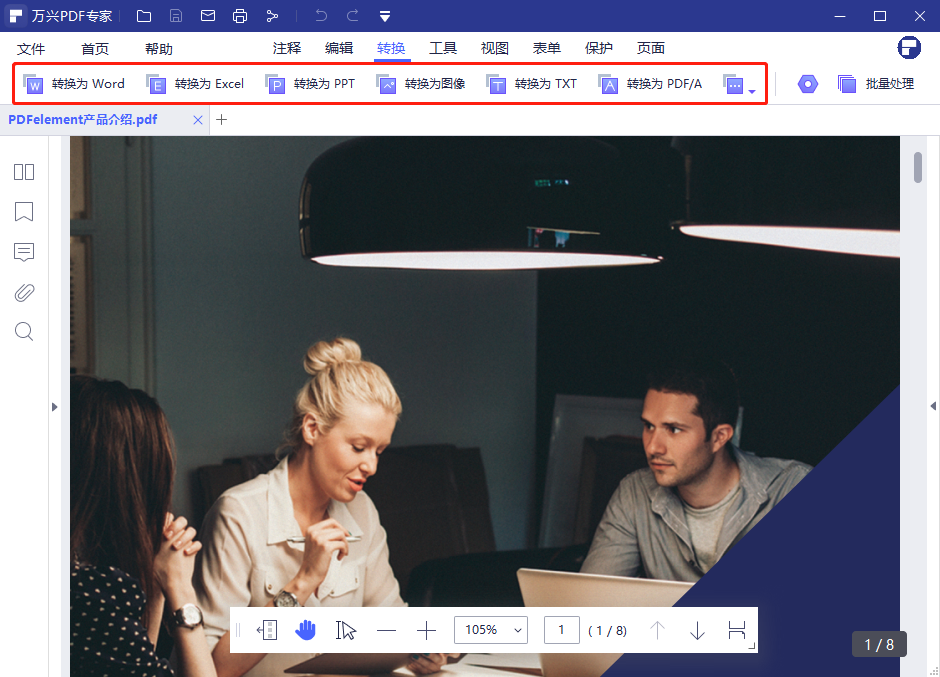The width and height of the screenshot is (940, 677).
Task: Open the page thumbnails panel in sidebar
Action: pyautogui.click(x=24, y=172)
